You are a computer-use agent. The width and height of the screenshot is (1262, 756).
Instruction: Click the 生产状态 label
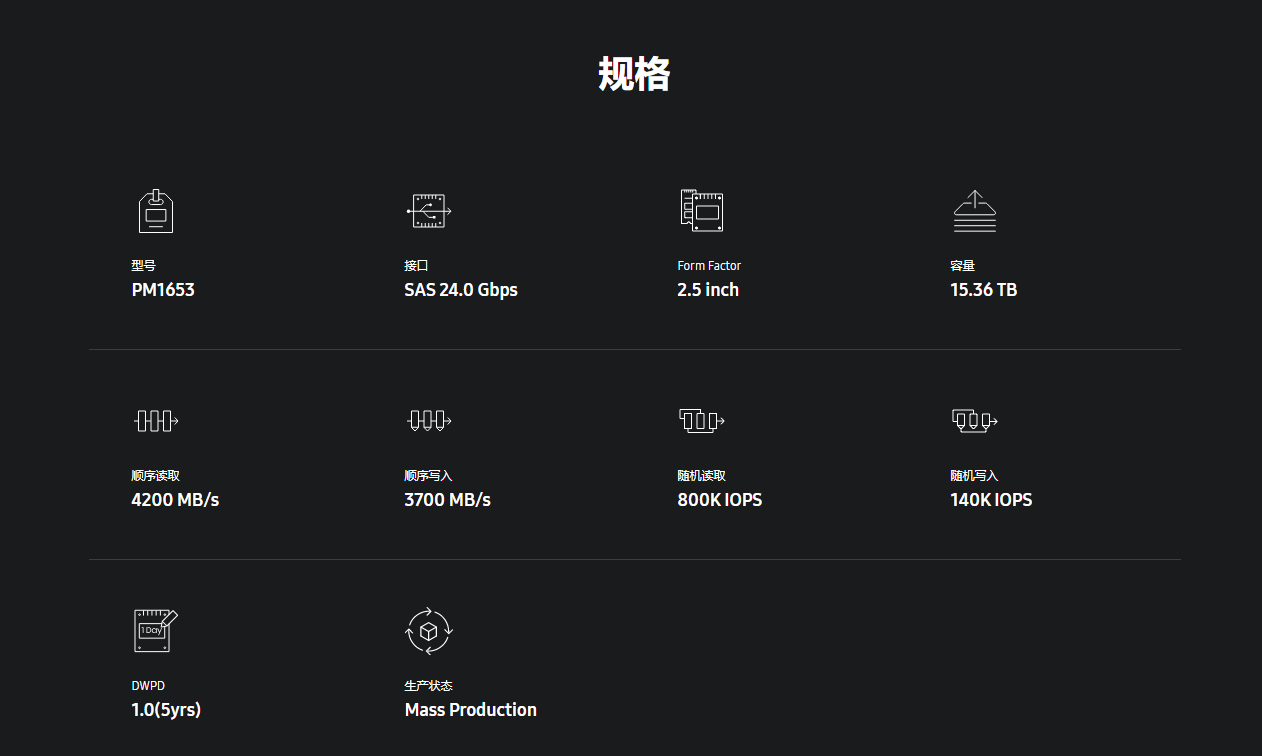[x=428, y=686]
